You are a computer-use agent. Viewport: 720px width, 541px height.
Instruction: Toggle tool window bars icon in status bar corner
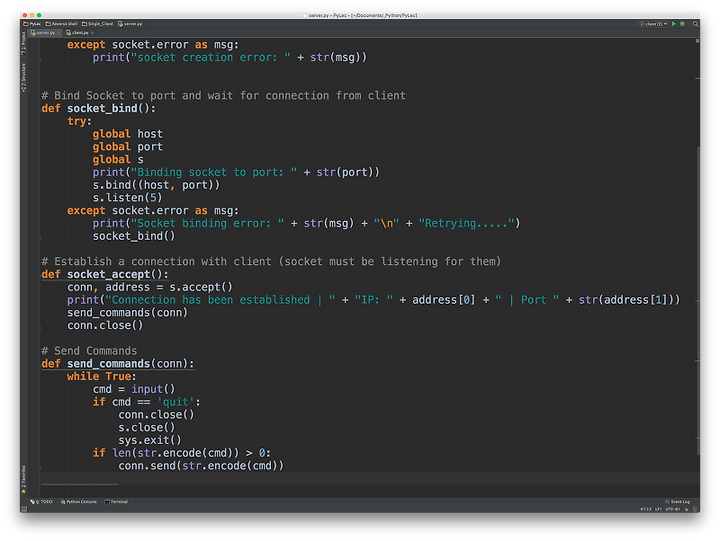[24, 509]
